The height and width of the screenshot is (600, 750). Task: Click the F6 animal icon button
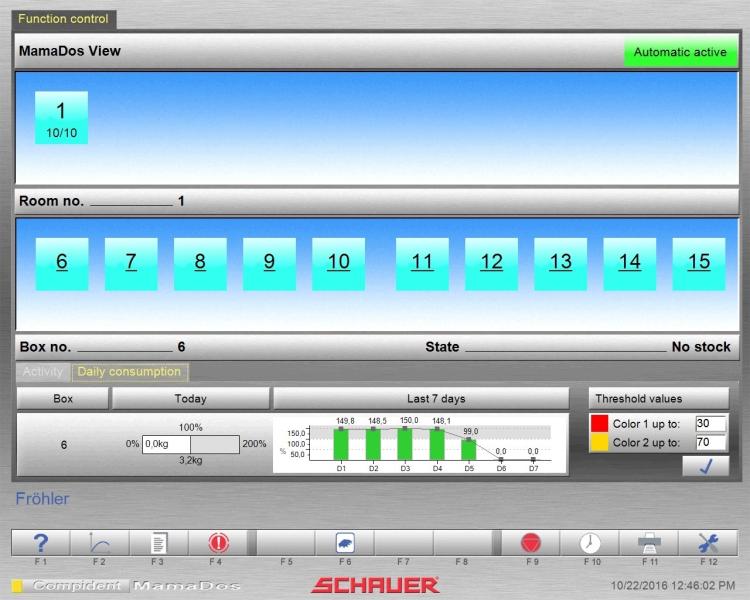tap(344, 543)
